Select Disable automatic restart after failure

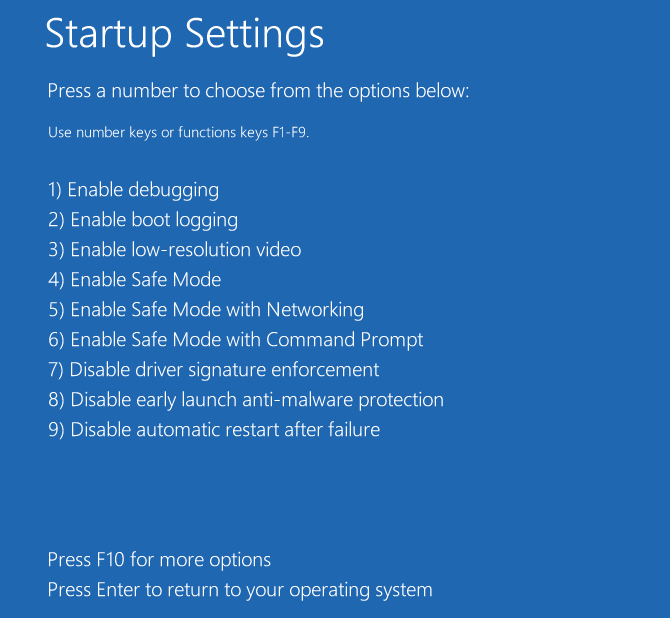coord(213,430)
